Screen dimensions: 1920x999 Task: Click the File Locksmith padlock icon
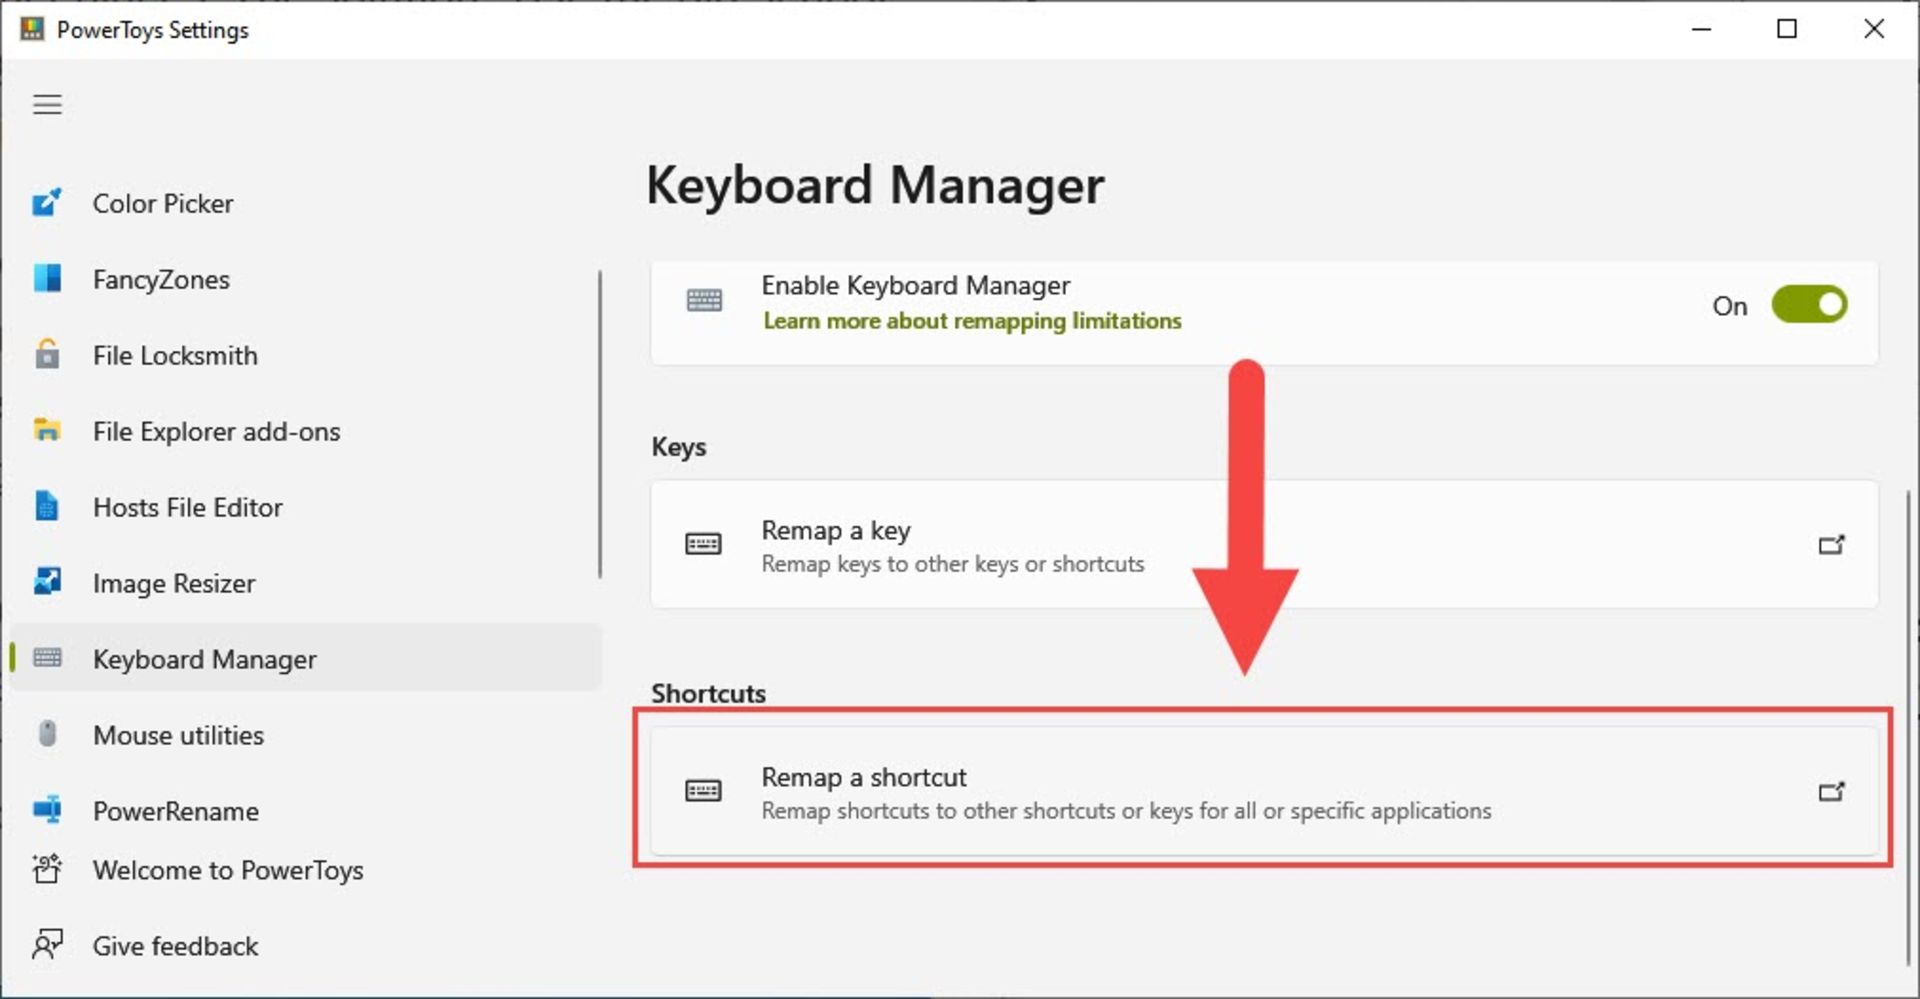point(47,355)
